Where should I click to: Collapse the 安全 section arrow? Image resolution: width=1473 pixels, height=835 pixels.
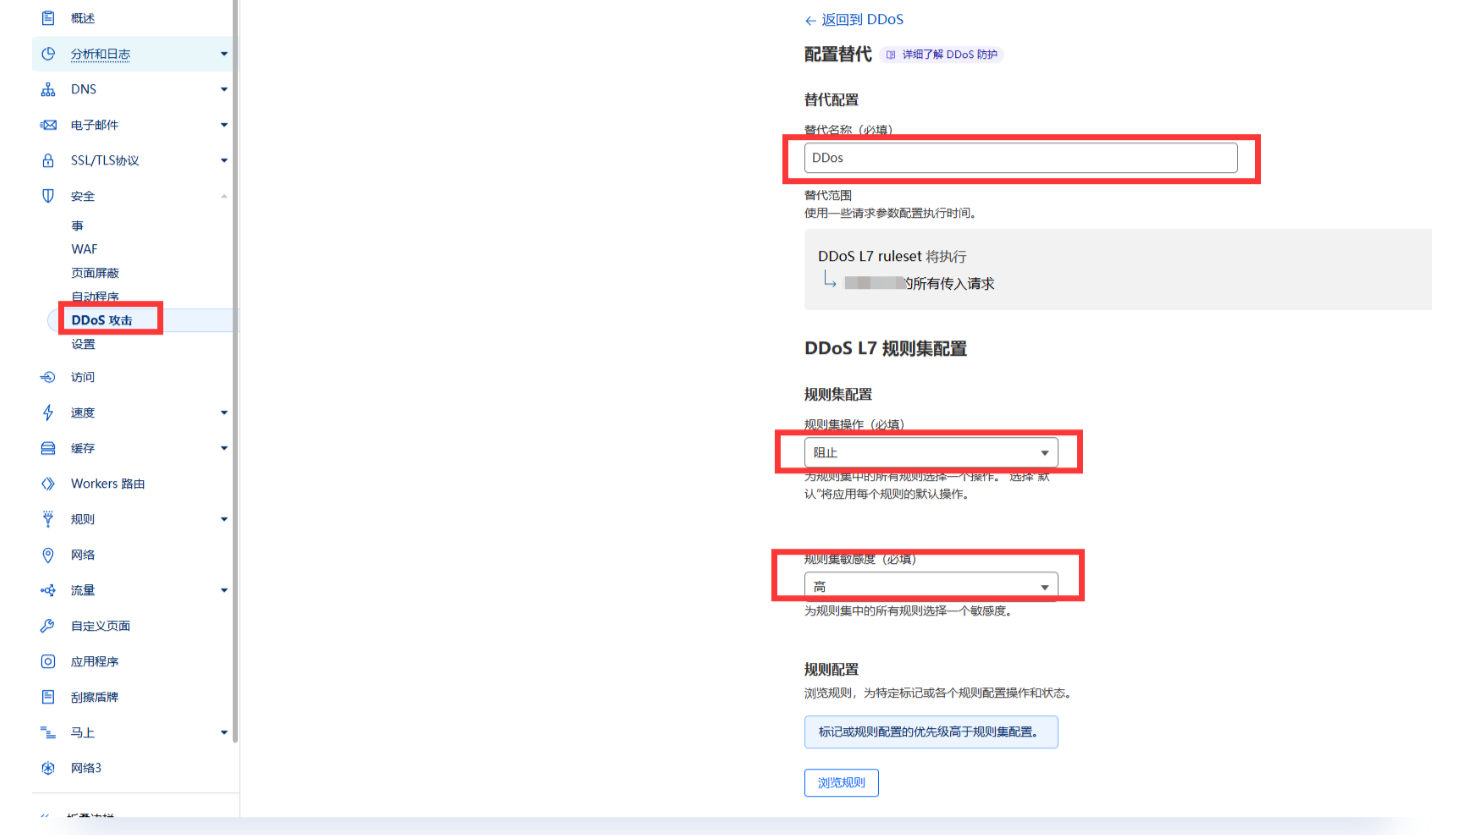click(x=224, y=196)
